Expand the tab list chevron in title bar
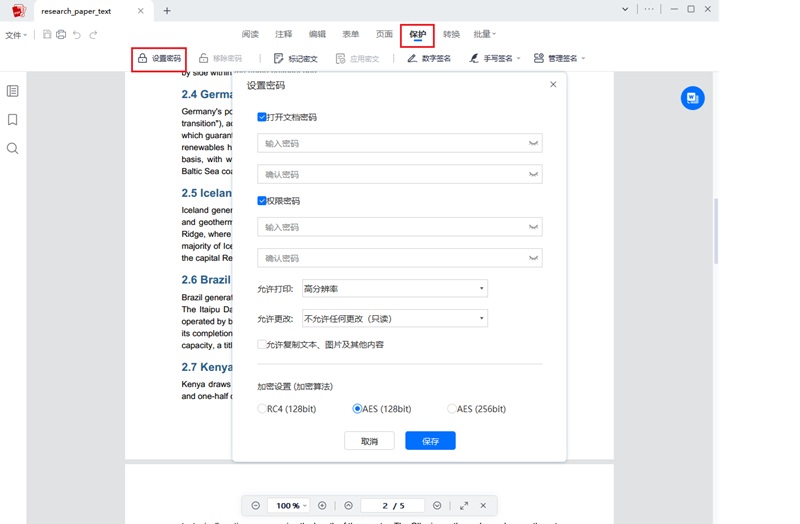 tap(625, 9)
